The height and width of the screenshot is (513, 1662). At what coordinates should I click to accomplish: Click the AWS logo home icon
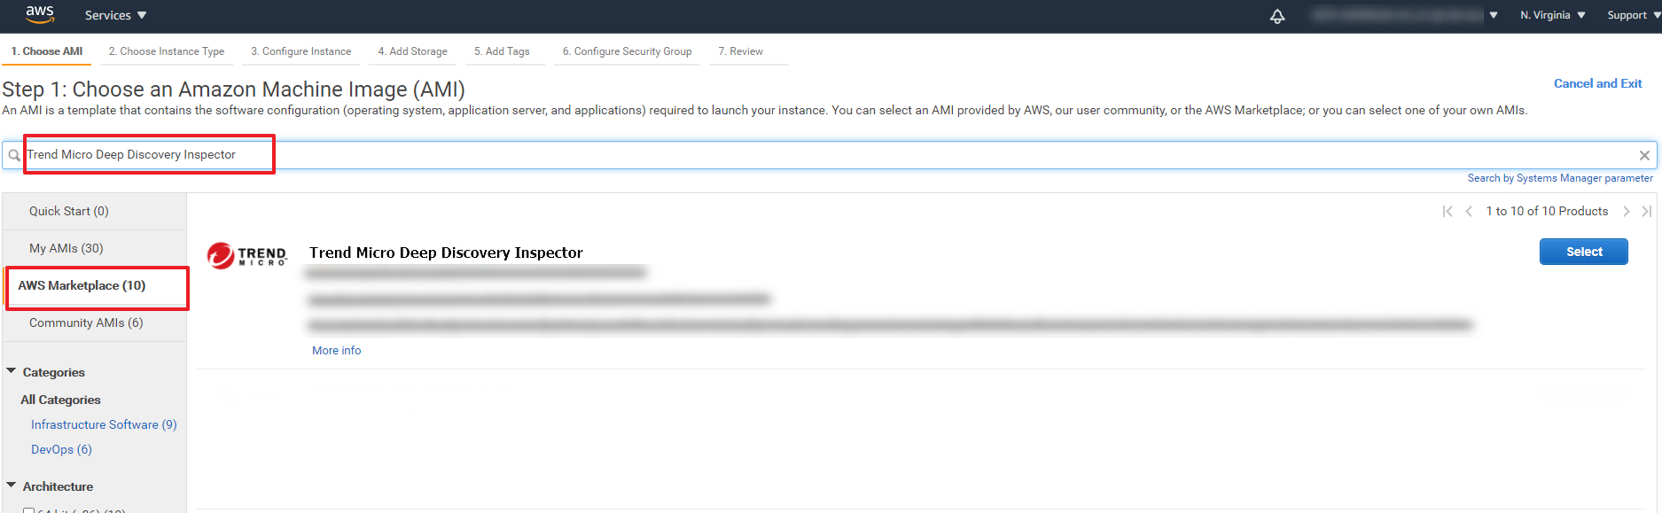click(40, 14)
